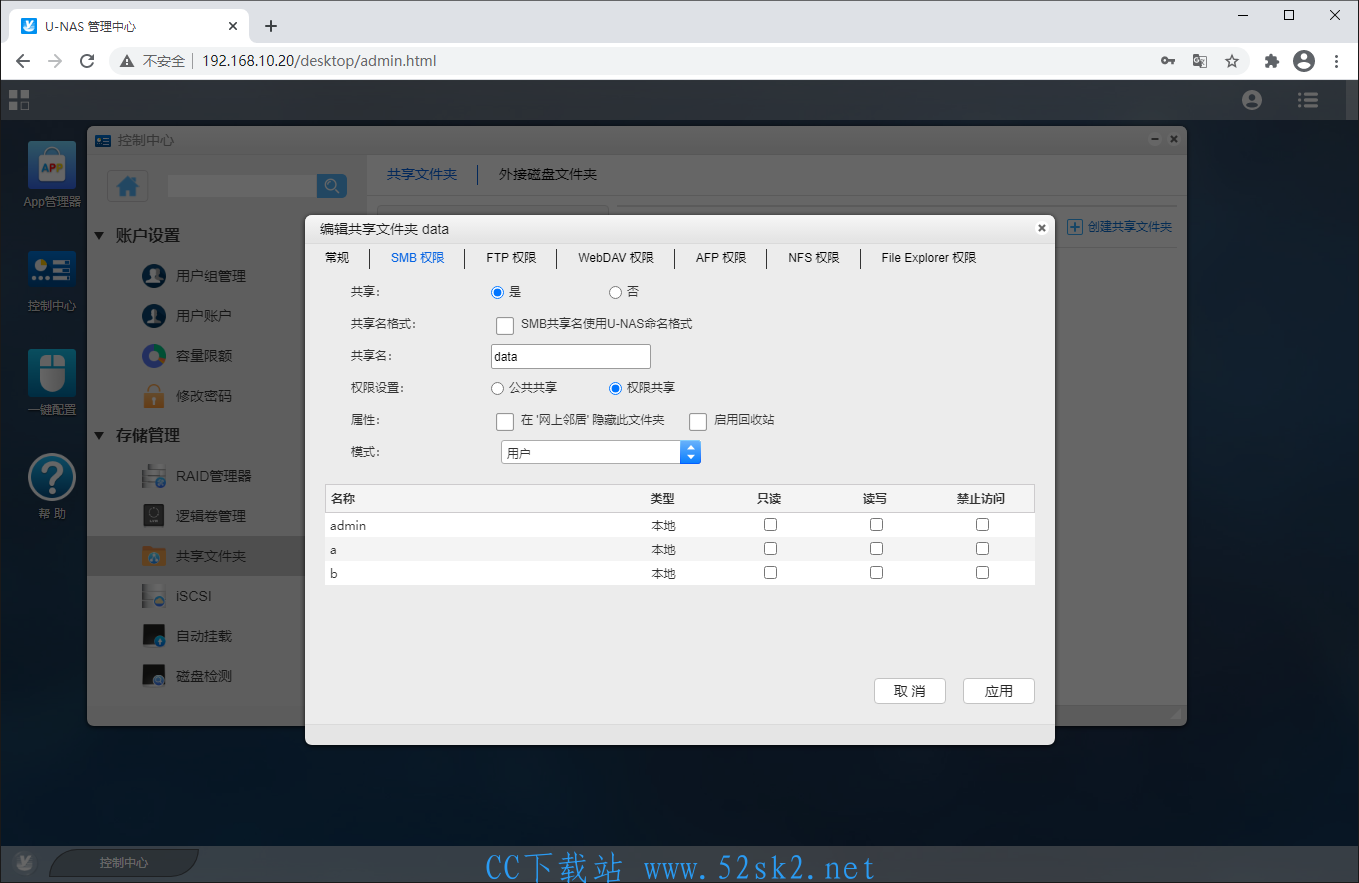Select 共享文件夹 in the sidebar
This screenshot has width=1359, height=883.
point(196,556)
